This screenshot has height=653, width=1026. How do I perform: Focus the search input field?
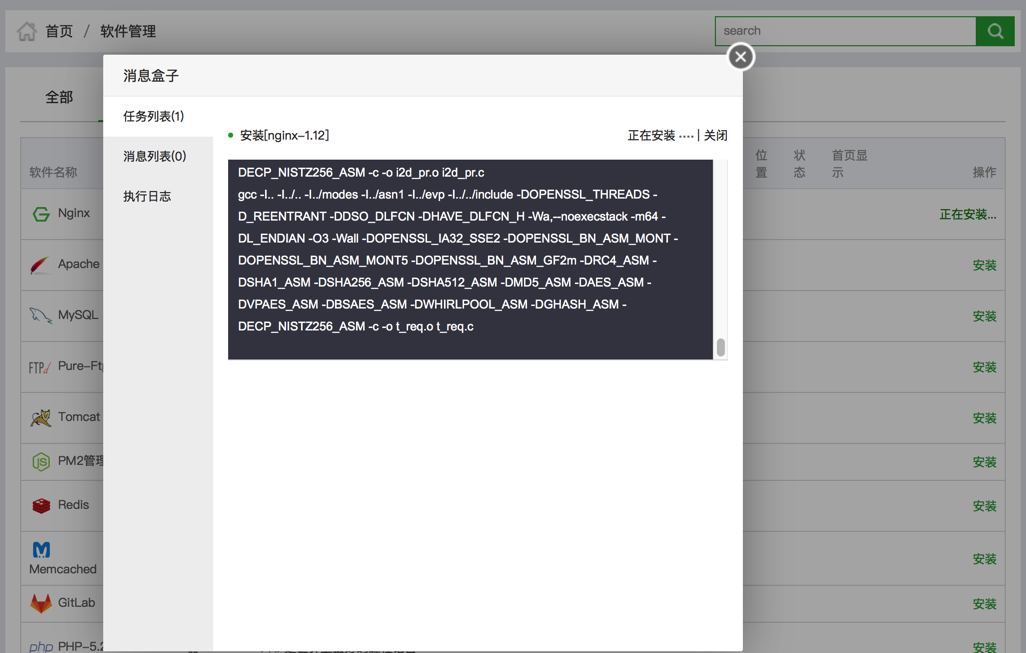pos(845,31)
